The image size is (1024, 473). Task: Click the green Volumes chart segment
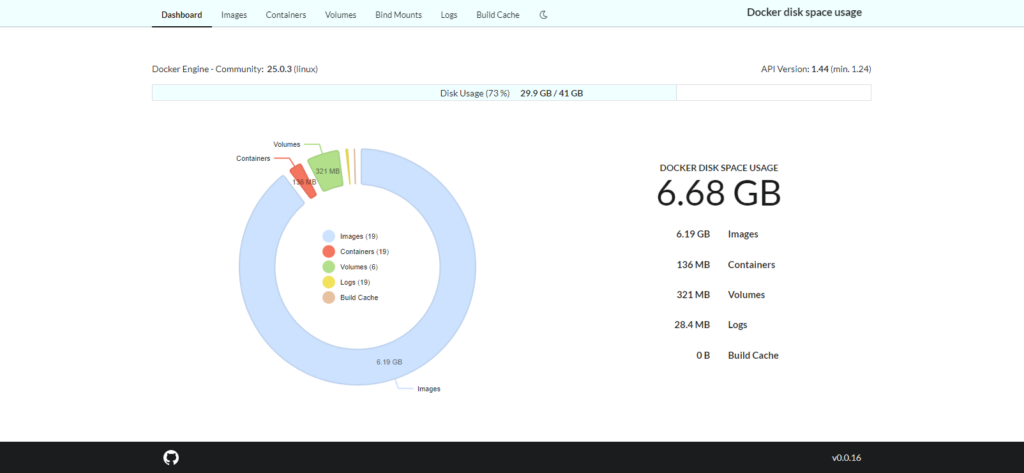[326, 171]
